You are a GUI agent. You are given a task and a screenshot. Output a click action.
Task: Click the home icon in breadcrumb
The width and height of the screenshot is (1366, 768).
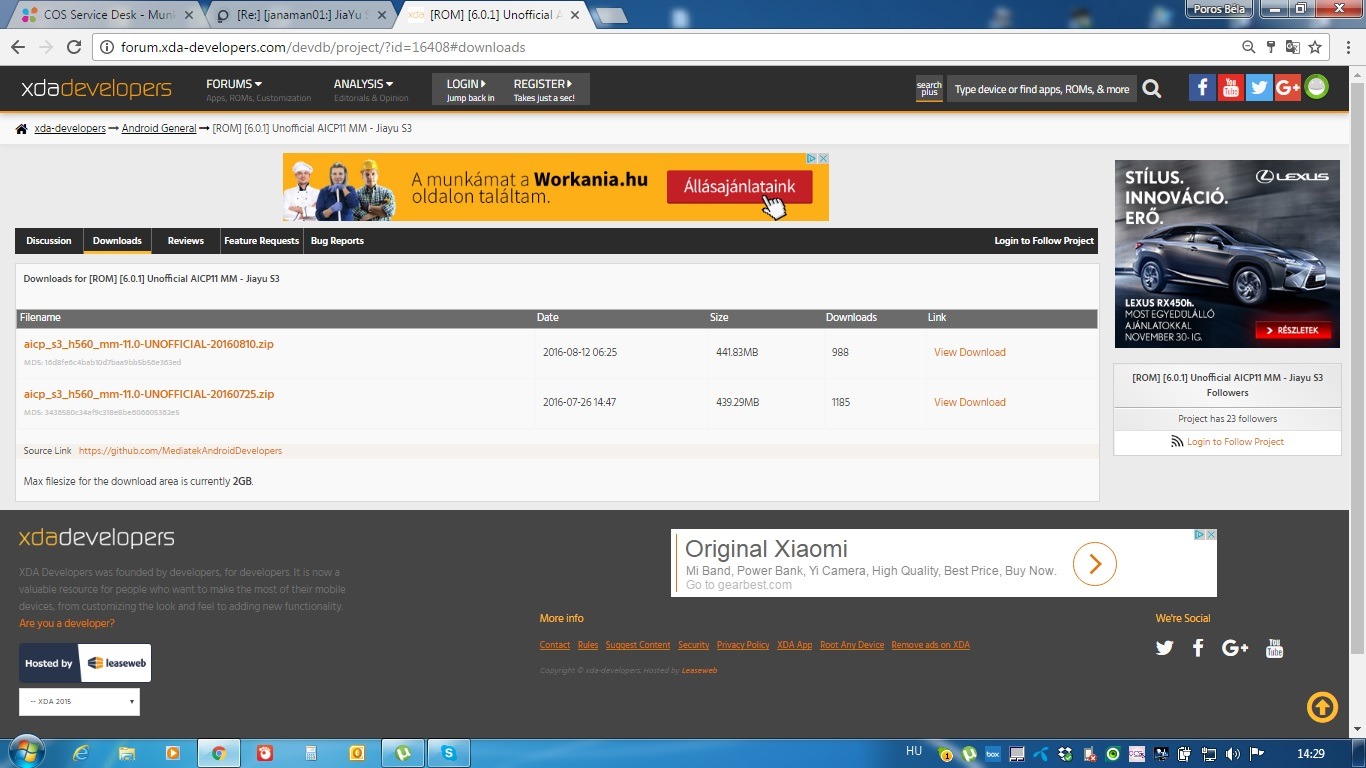click(21, 129)
